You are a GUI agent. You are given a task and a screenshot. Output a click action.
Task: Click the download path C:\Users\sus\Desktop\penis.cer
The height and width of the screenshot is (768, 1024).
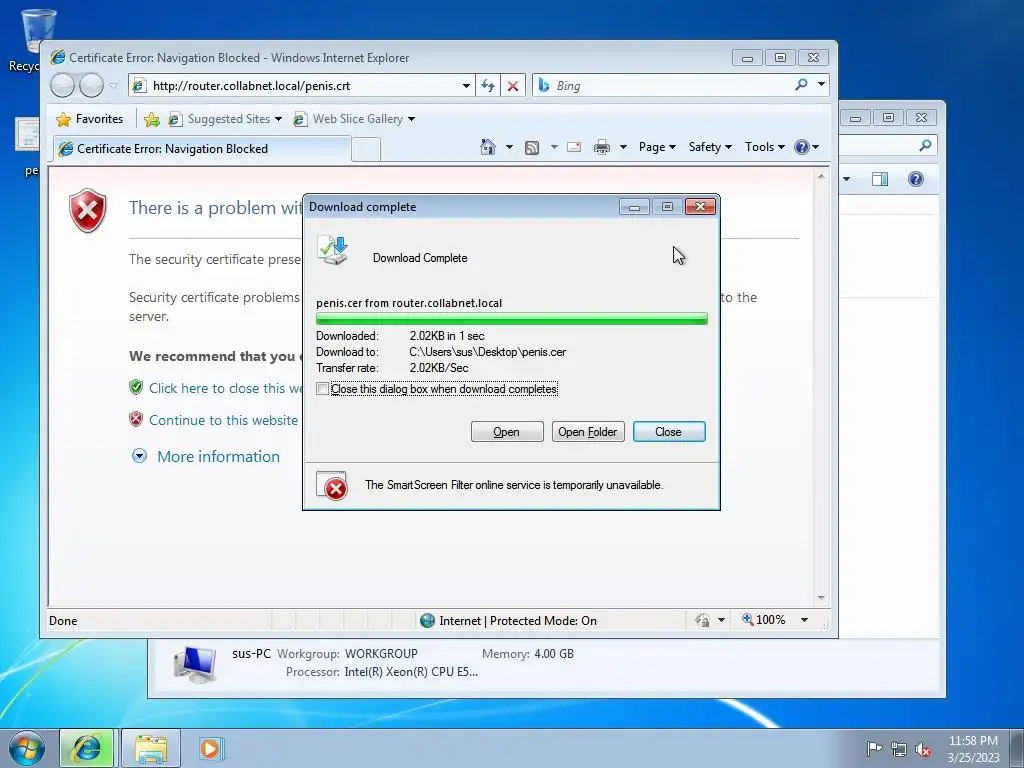[487, 352]
